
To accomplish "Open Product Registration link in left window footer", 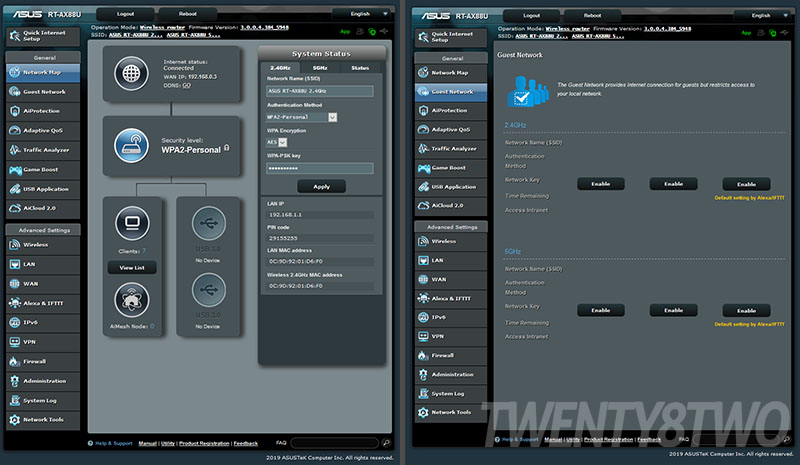I will click(204, 443).
